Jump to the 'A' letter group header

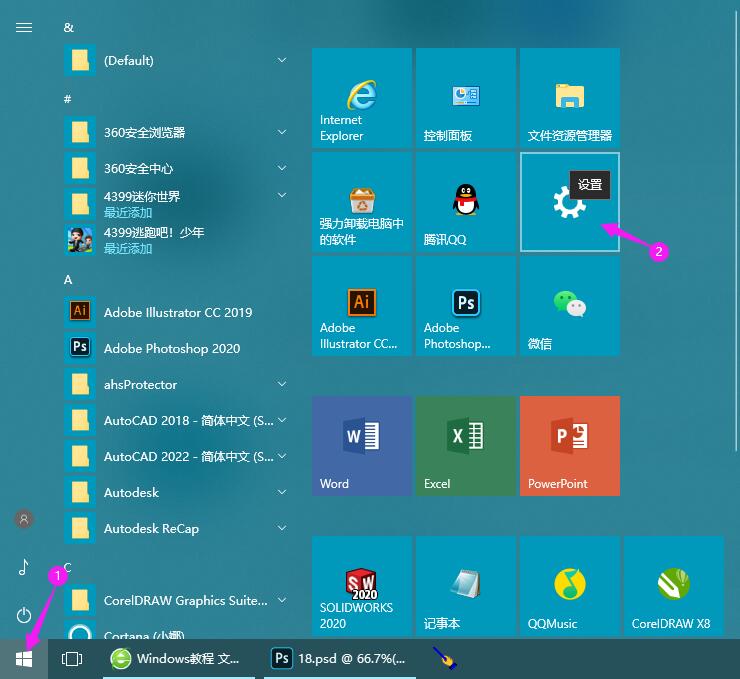[68, 280]
